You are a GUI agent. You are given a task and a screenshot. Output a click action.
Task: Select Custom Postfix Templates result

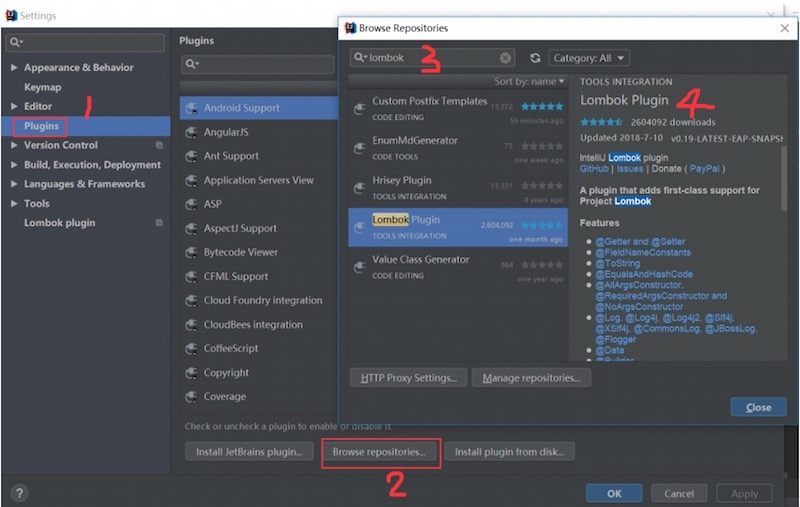click(x=458, y=109)
